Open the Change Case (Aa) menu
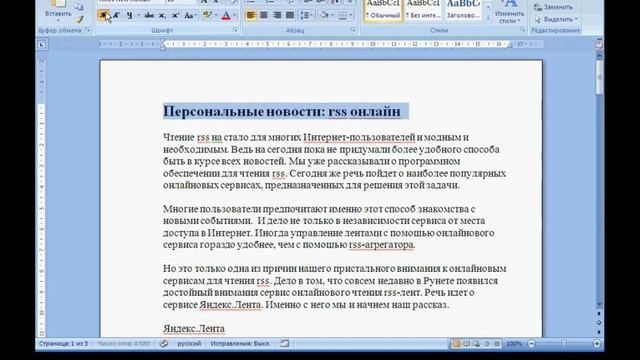 [x=190, y=16]
